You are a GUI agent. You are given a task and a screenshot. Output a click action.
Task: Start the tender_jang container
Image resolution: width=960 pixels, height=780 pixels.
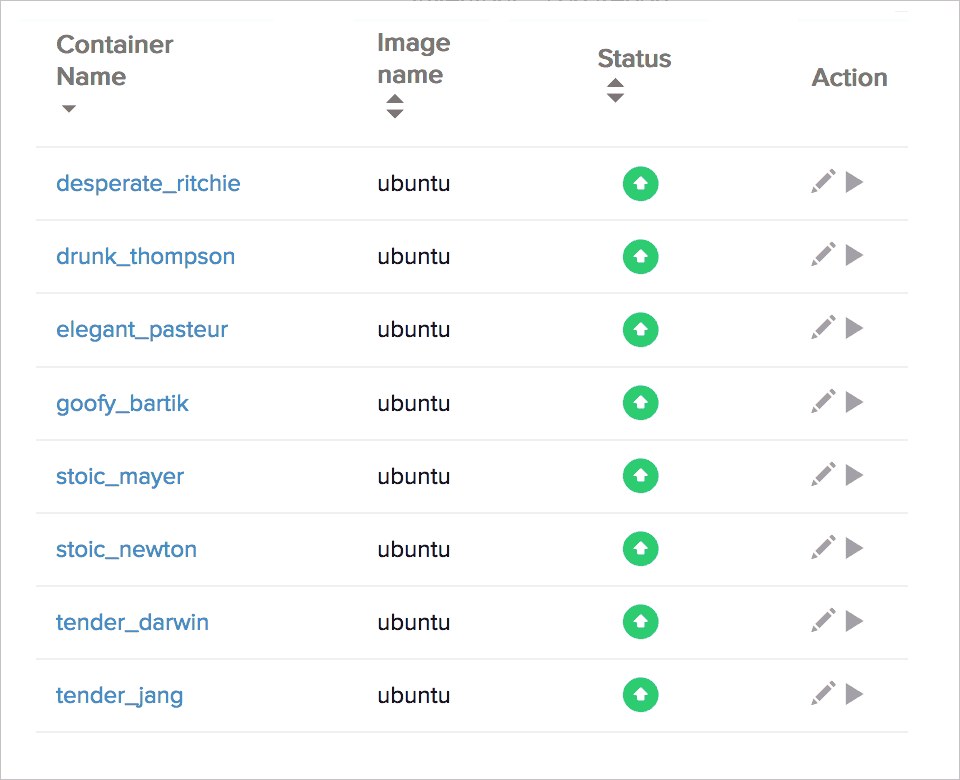tap(855, 694)
